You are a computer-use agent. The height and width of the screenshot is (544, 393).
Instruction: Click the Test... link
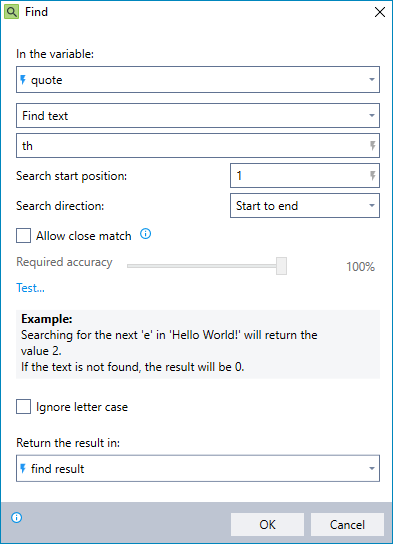[x=31, y=288]
